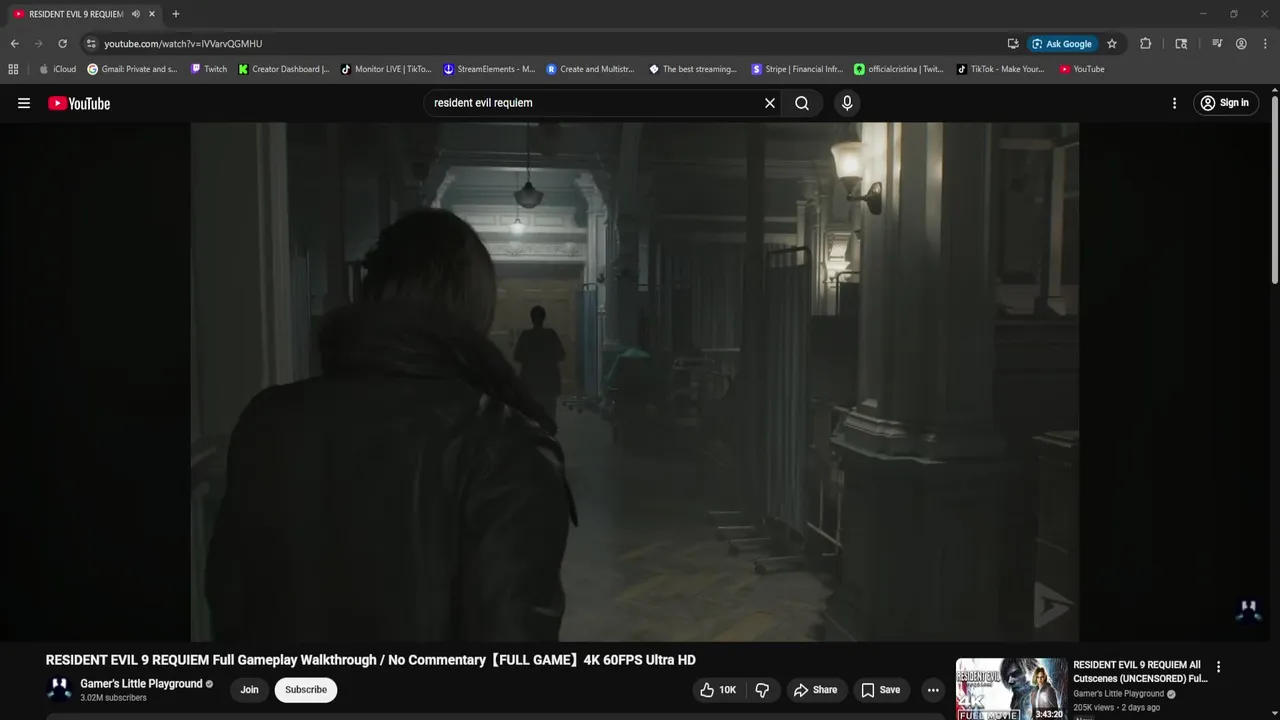Image resolution: width=1280 pixels, height=720 pixels.
Task: Open the Chrome profile avatar icon
Action: 1241,44
